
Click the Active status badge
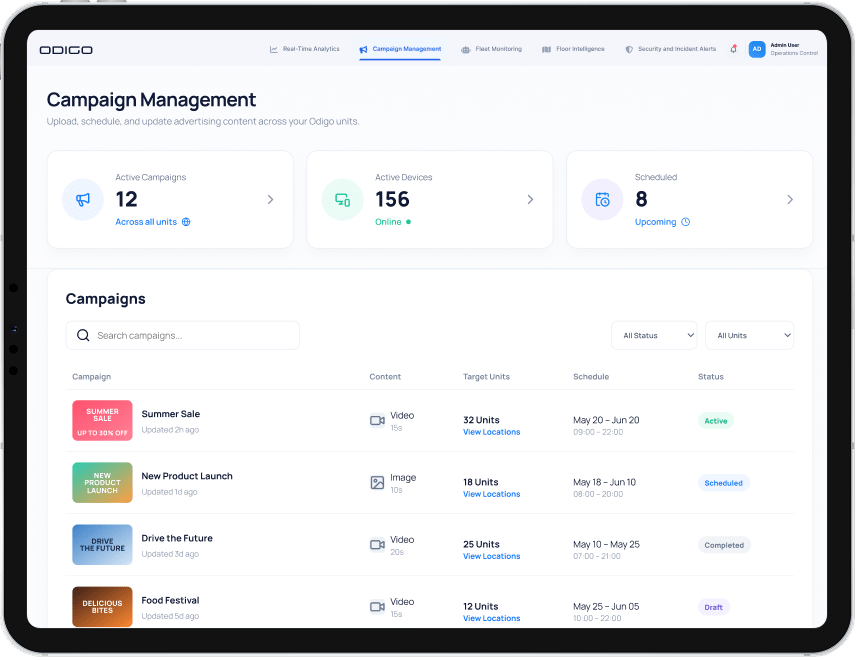pos(716,421)
